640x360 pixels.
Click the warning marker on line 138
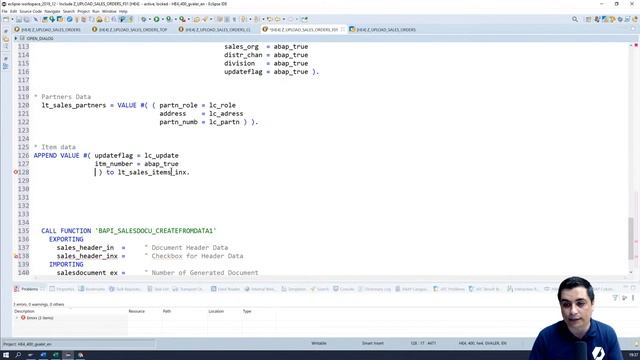click(x=16, y=256)
